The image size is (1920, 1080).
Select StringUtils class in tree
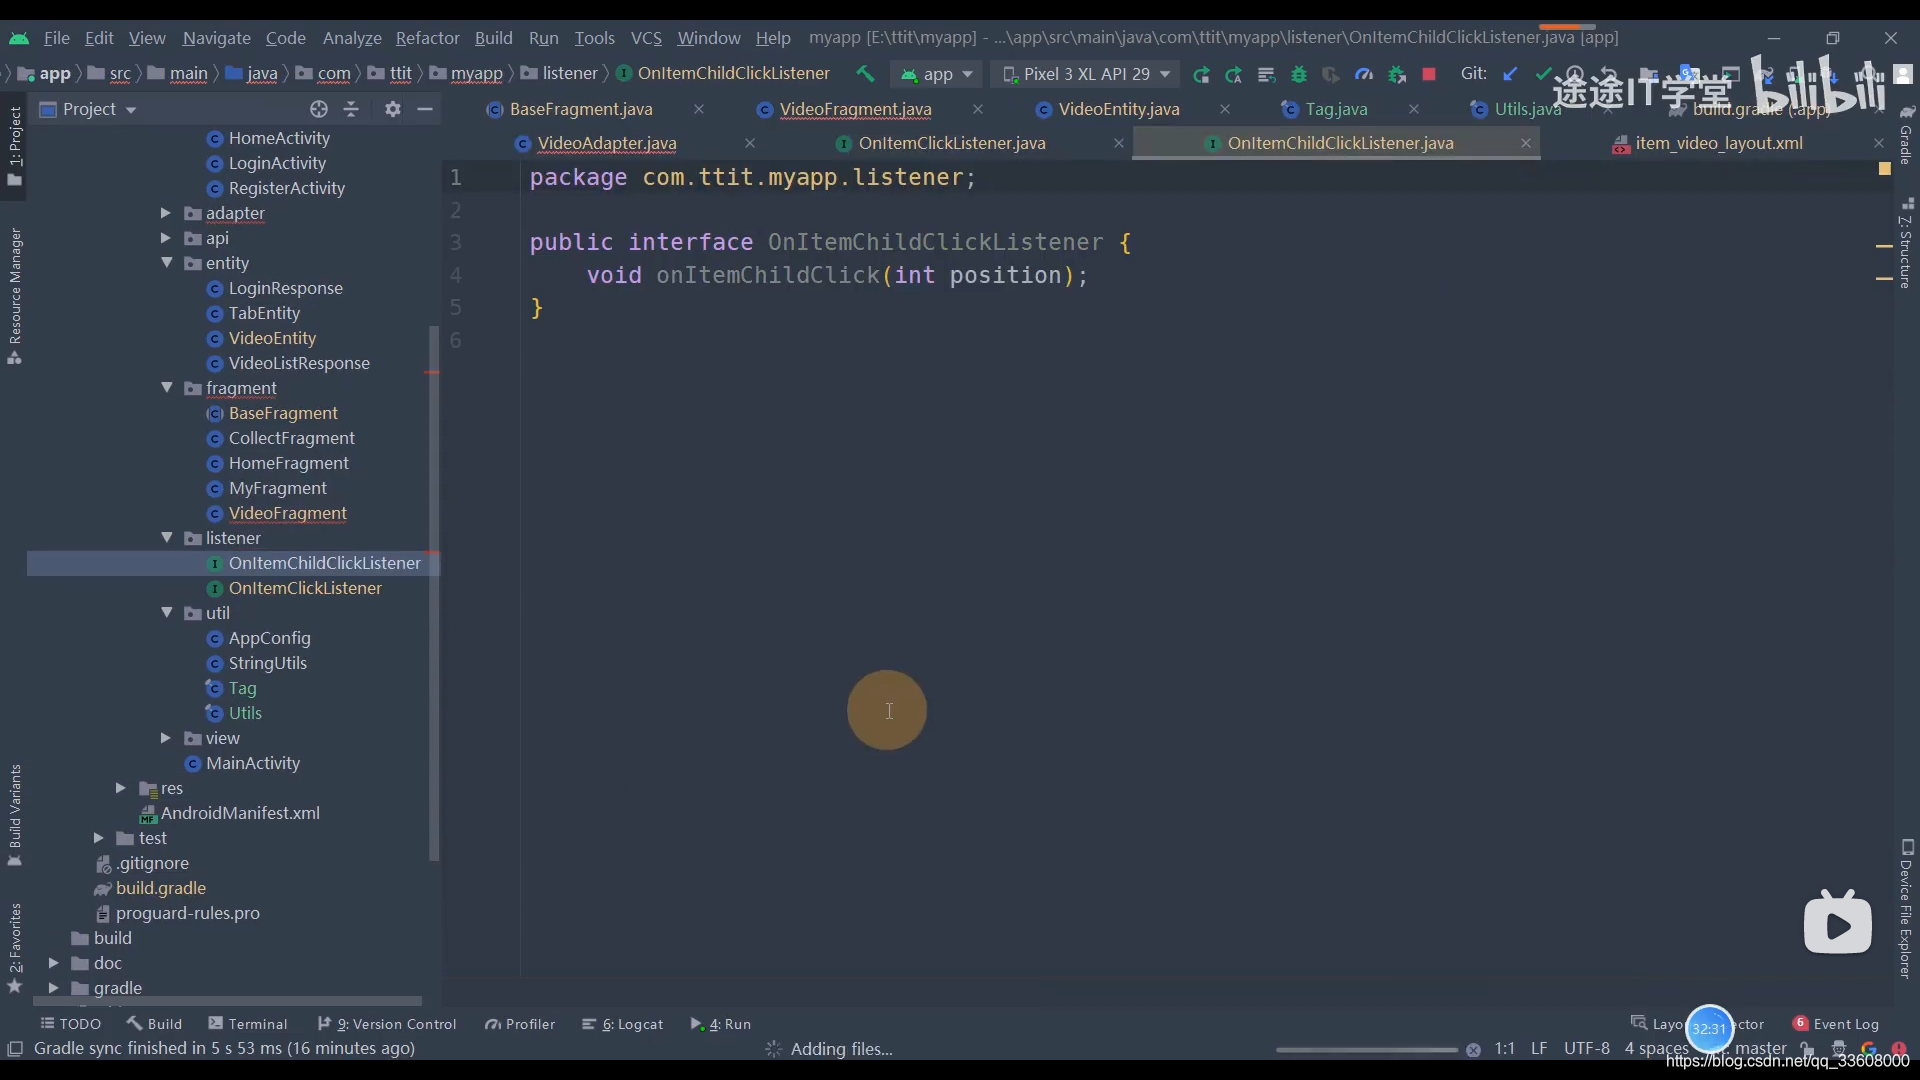point(267,663)
